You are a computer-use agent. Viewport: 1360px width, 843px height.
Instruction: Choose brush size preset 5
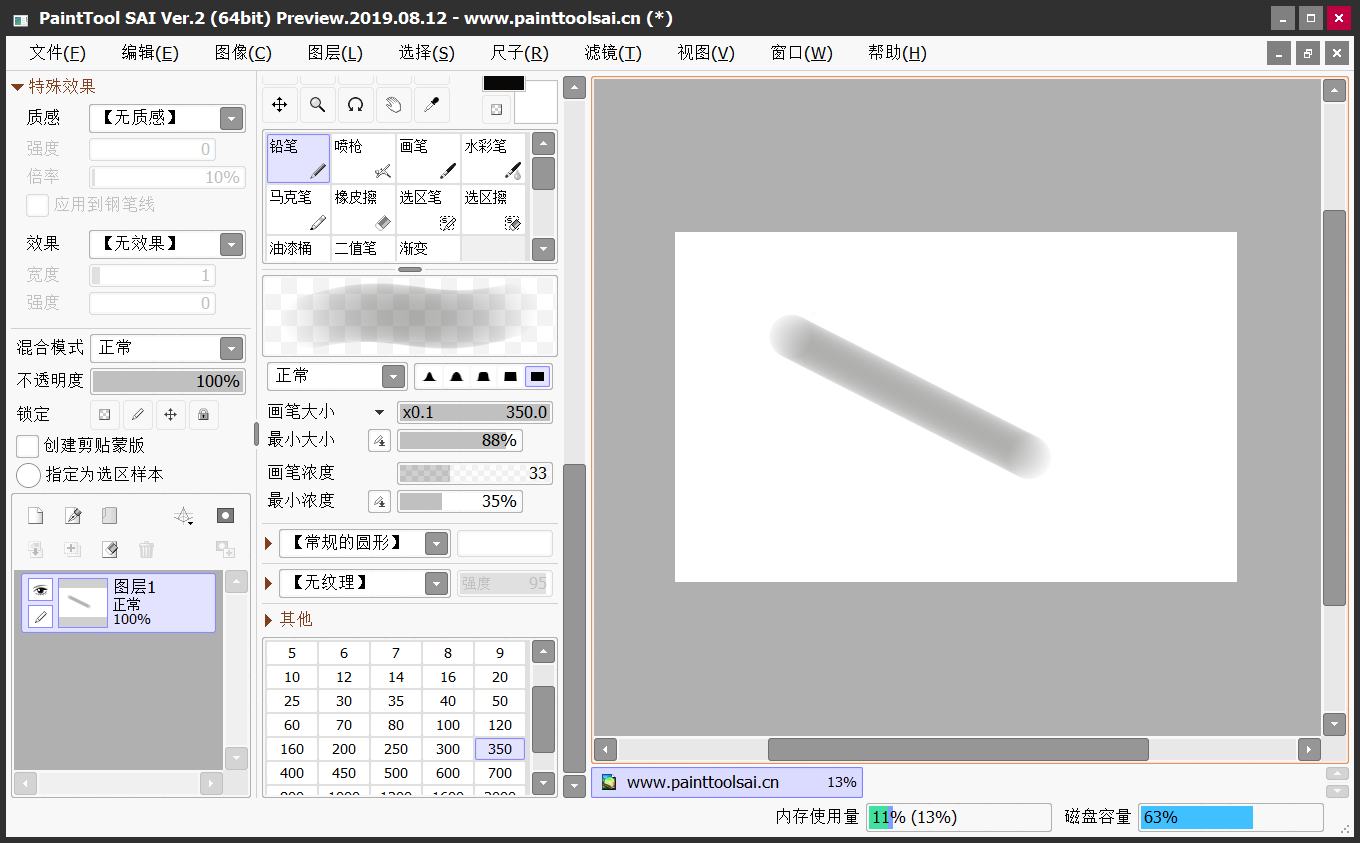pyautogui.click(x=292, y=653)
